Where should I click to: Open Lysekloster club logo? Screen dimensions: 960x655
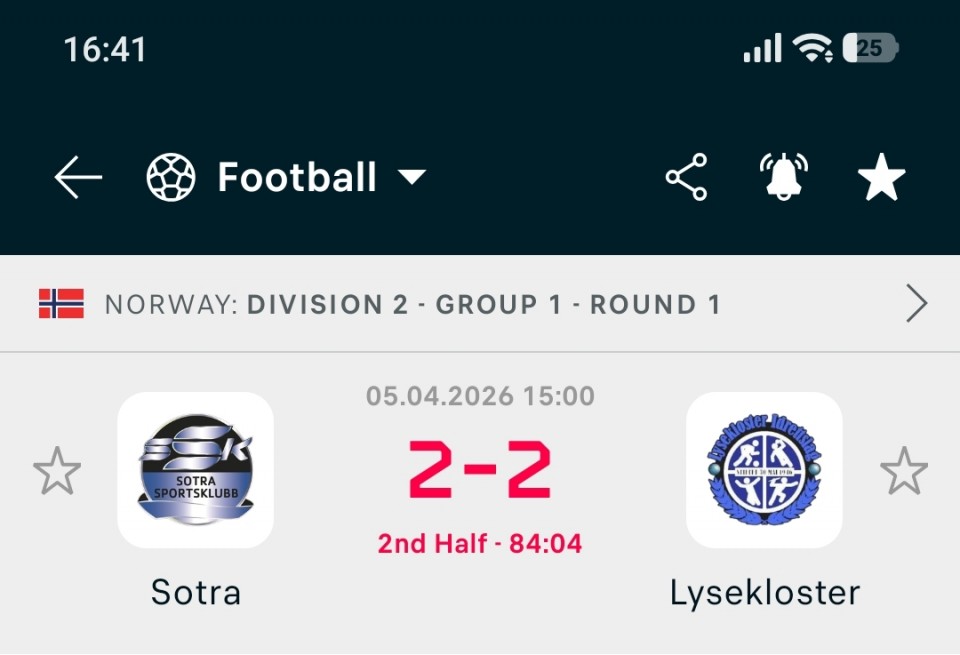[764, 470]
